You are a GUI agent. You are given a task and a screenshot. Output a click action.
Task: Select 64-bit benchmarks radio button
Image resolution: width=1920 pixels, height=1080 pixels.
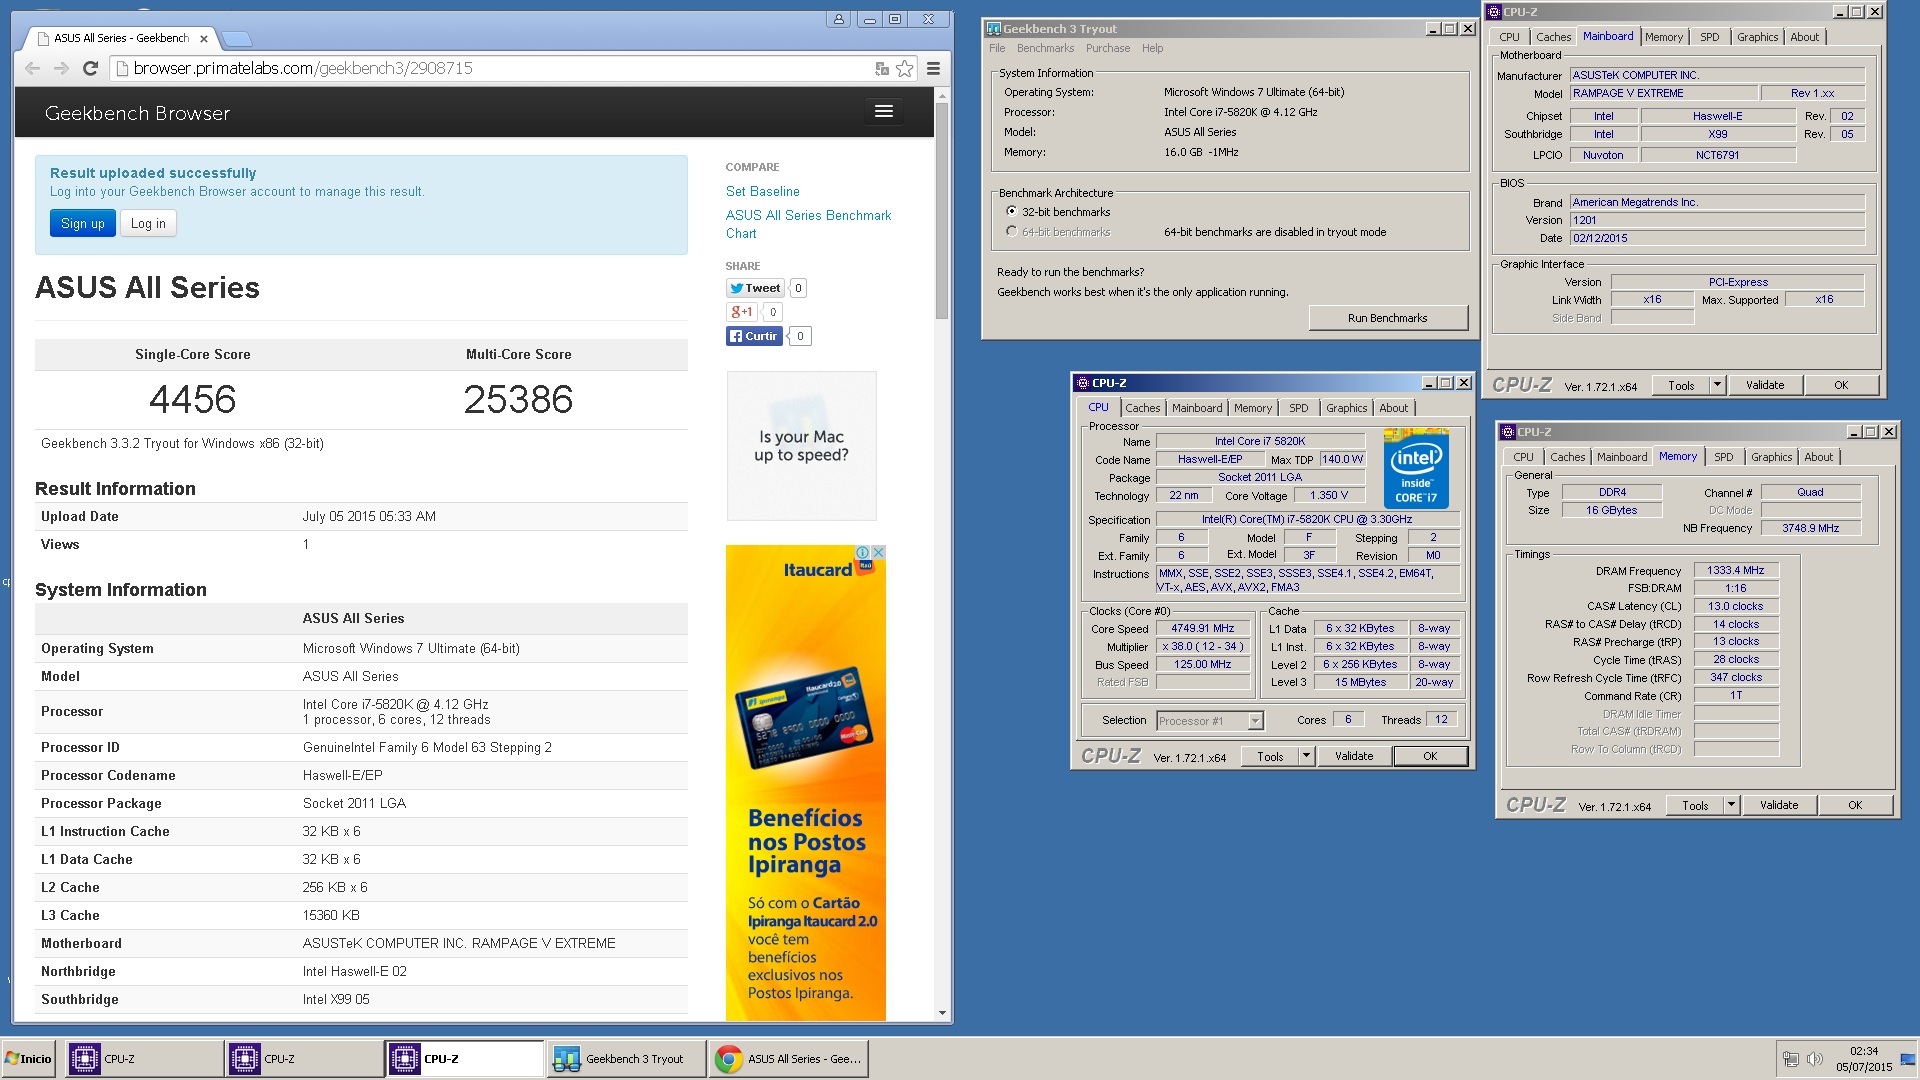(x=1012, y=232)
